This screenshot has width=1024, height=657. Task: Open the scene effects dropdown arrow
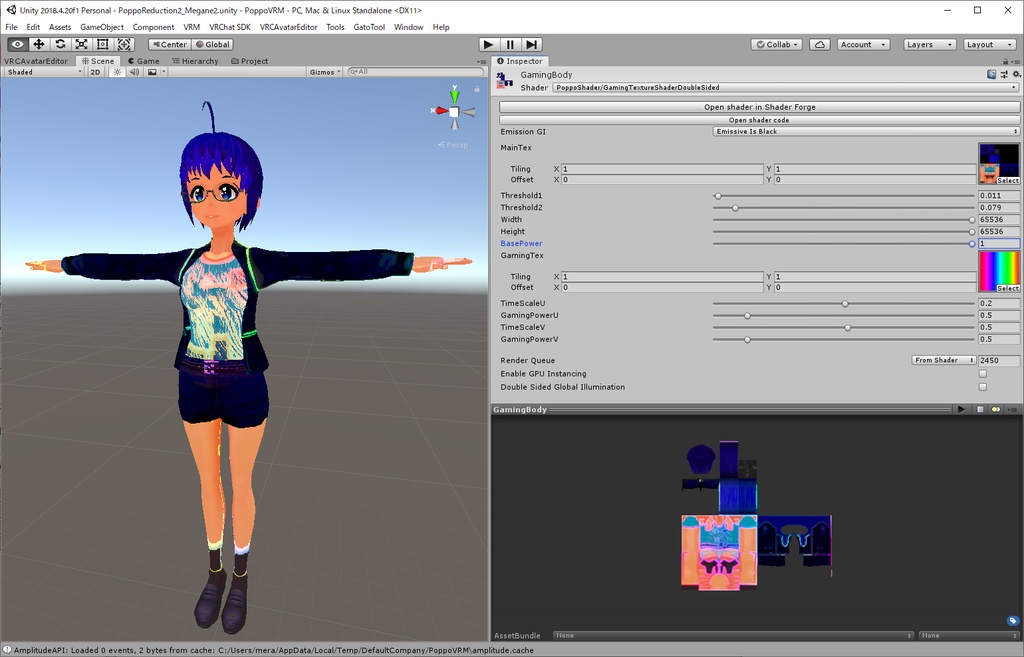[x=163, y=72]
